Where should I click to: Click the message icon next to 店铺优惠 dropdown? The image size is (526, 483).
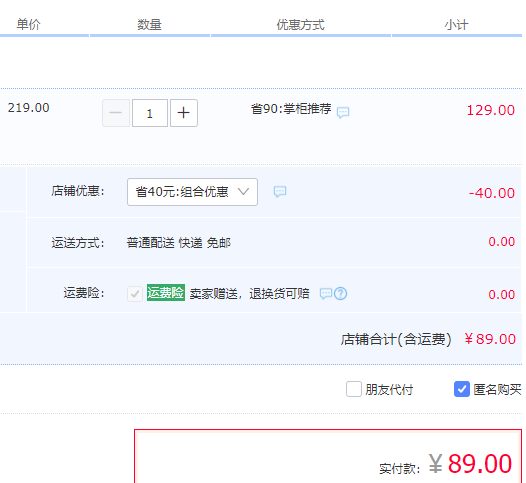[280, 192]
